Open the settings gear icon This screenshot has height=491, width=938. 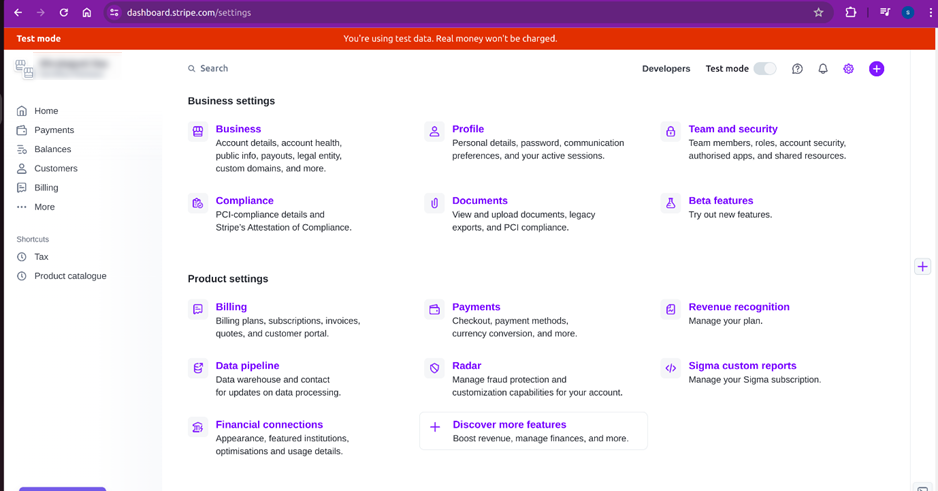[849, 69]
